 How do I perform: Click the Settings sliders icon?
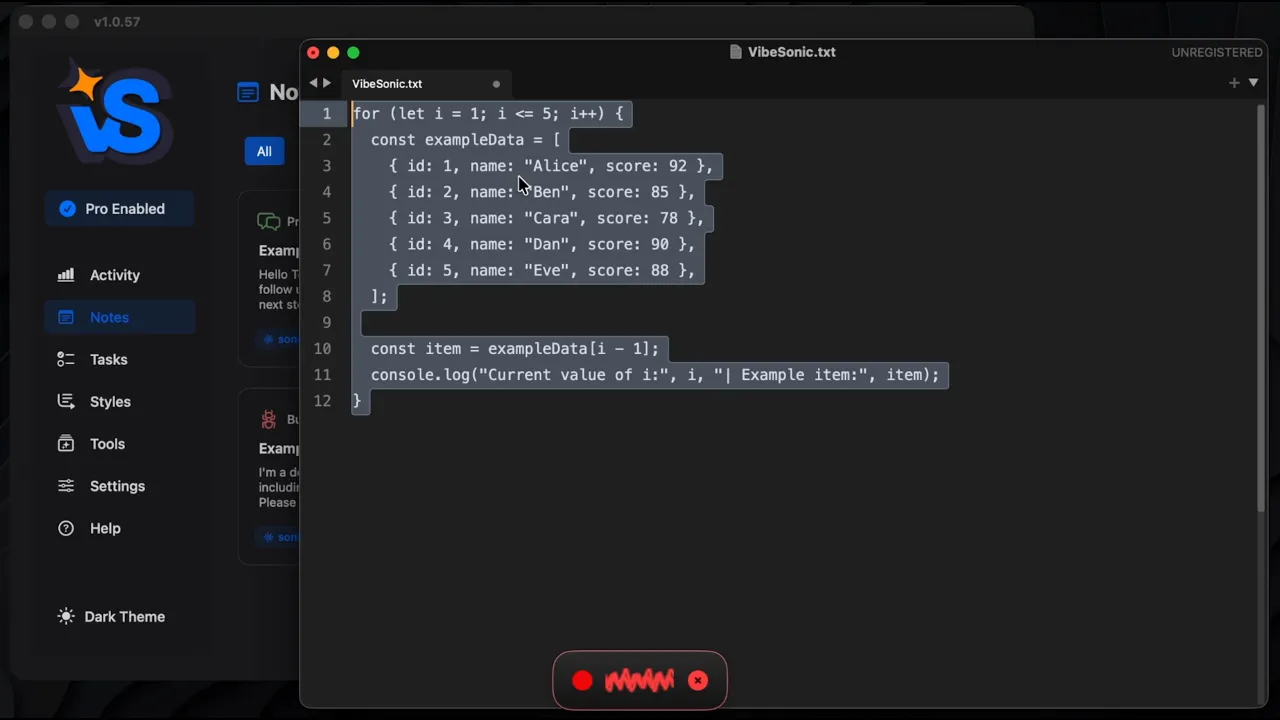pyautogui.click(x=66, y=486)
